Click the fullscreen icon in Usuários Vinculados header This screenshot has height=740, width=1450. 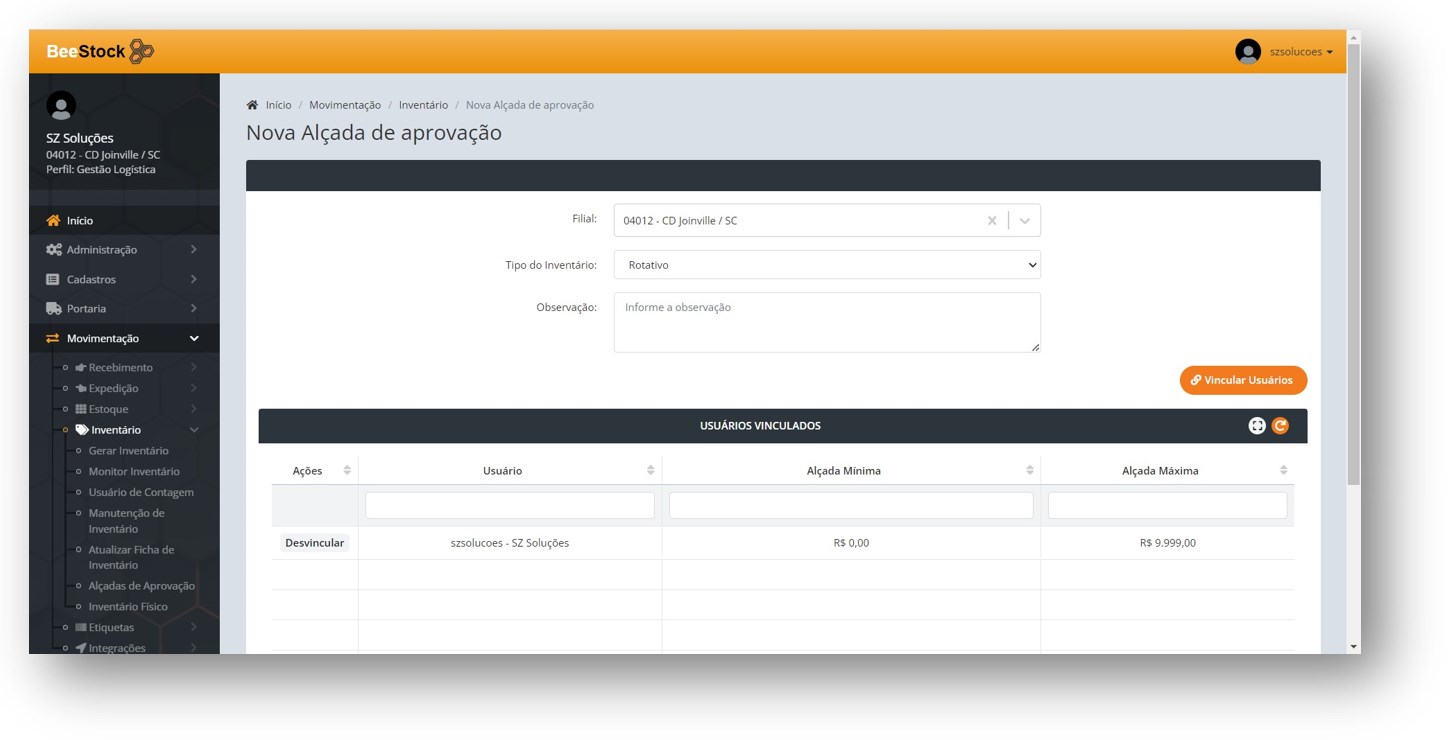(1257, 426)
